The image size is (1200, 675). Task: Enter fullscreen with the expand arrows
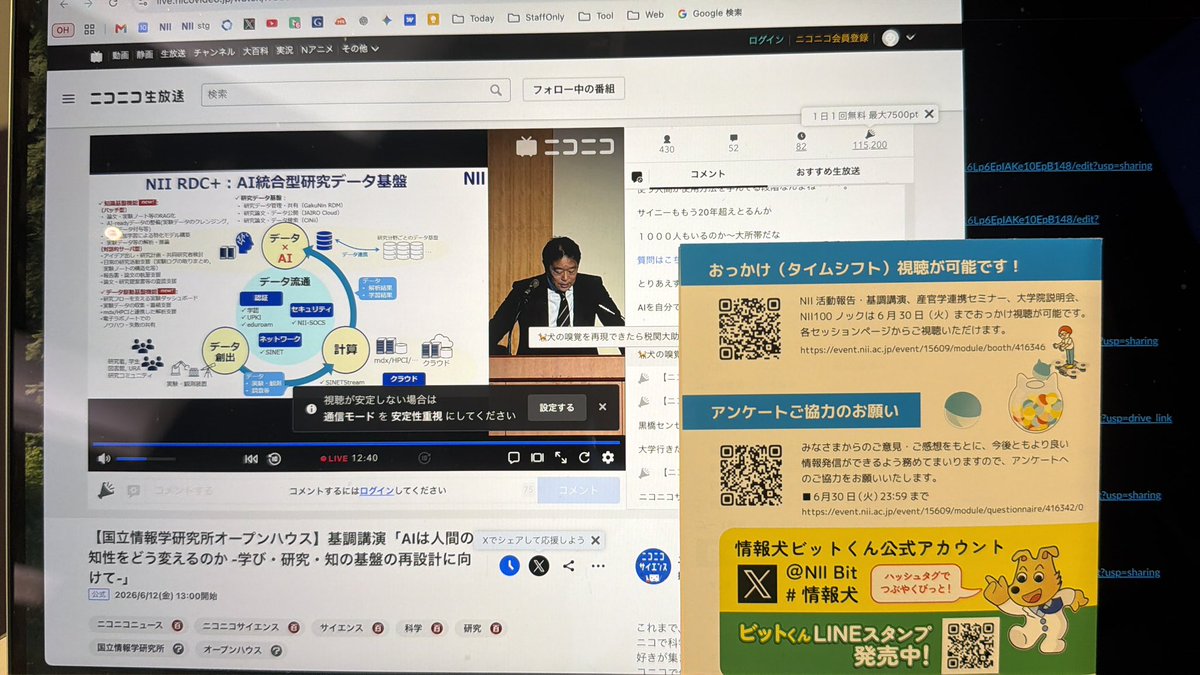coord(560,458)
